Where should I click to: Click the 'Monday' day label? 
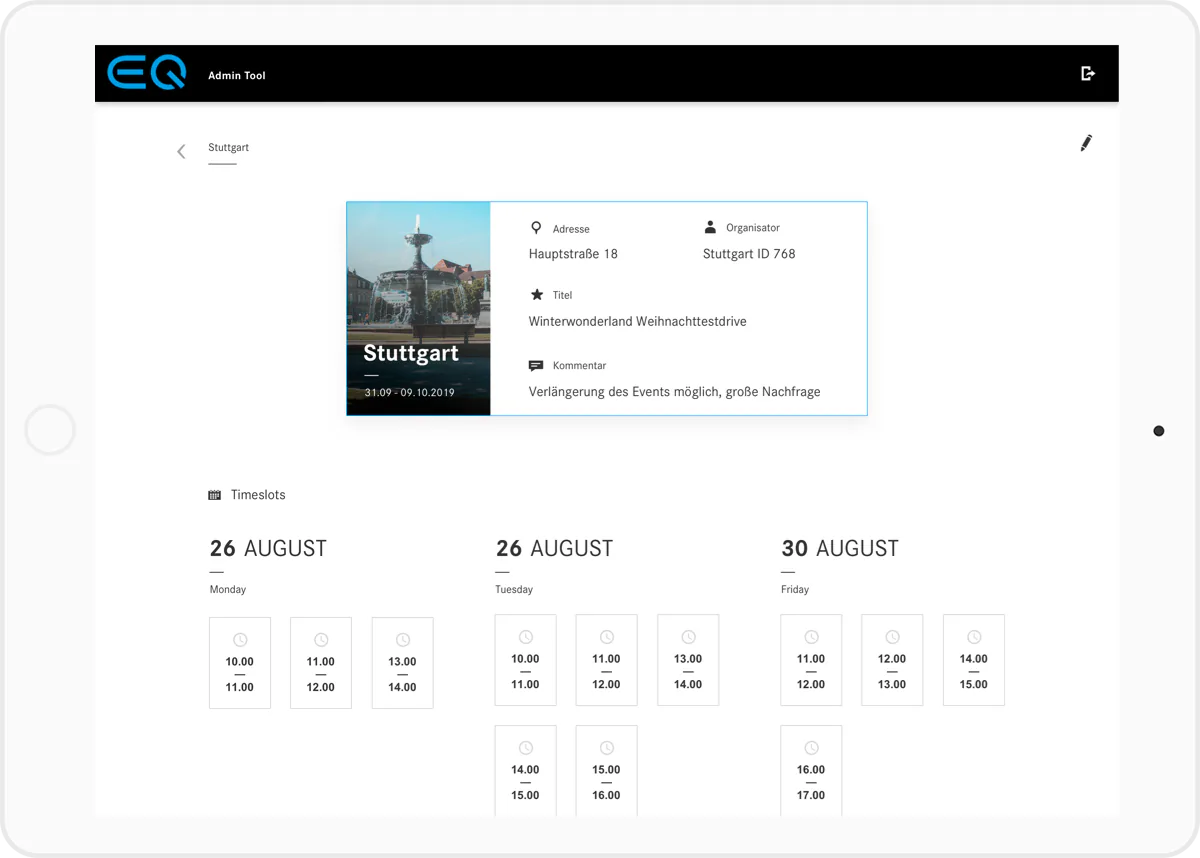click(228, 590)
